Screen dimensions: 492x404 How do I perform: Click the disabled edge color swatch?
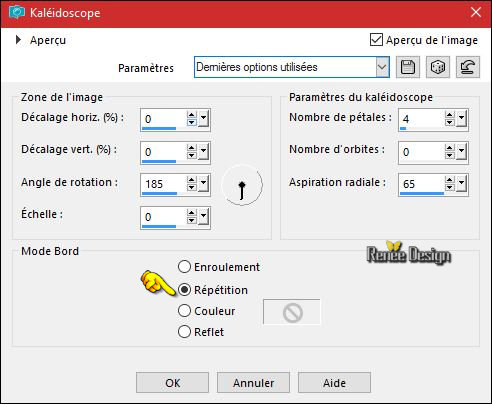click(292, 312)
